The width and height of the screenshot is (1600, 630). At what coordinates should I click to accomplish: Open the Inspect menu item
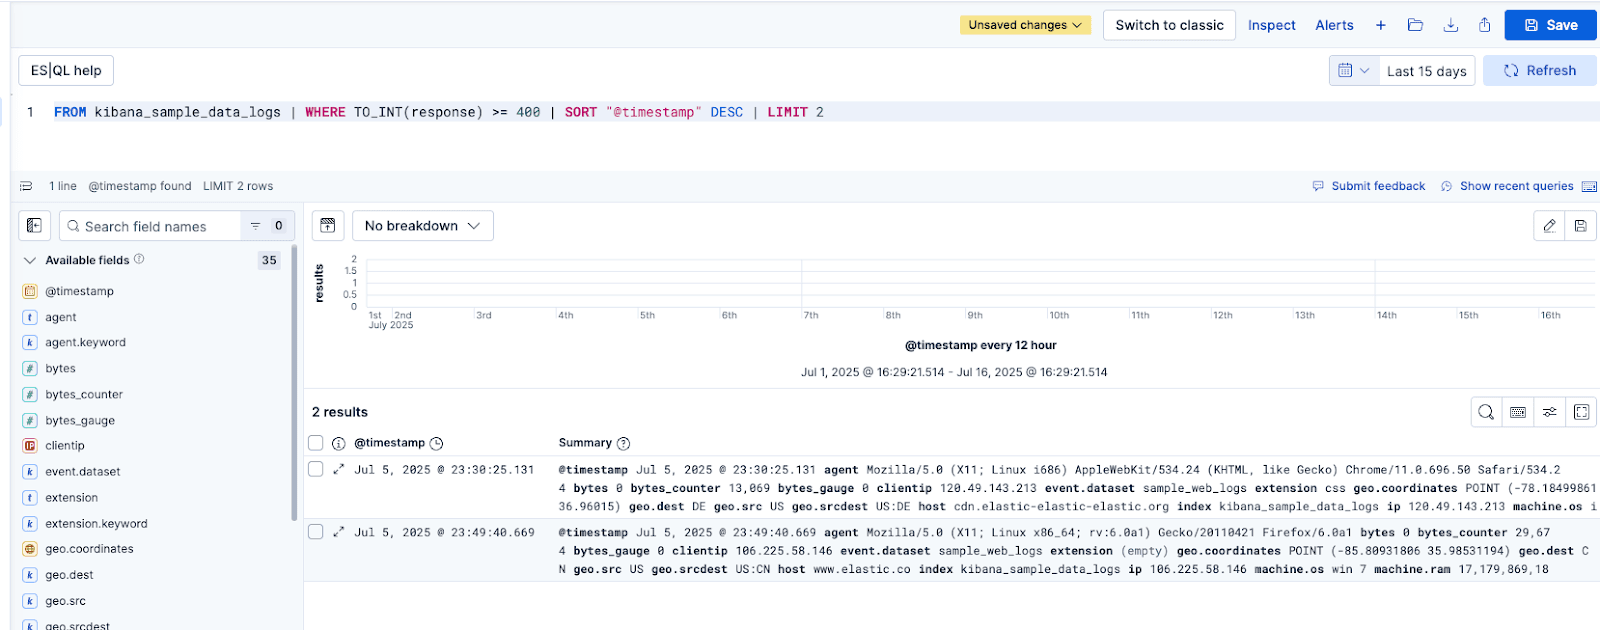pos(1271,25)
